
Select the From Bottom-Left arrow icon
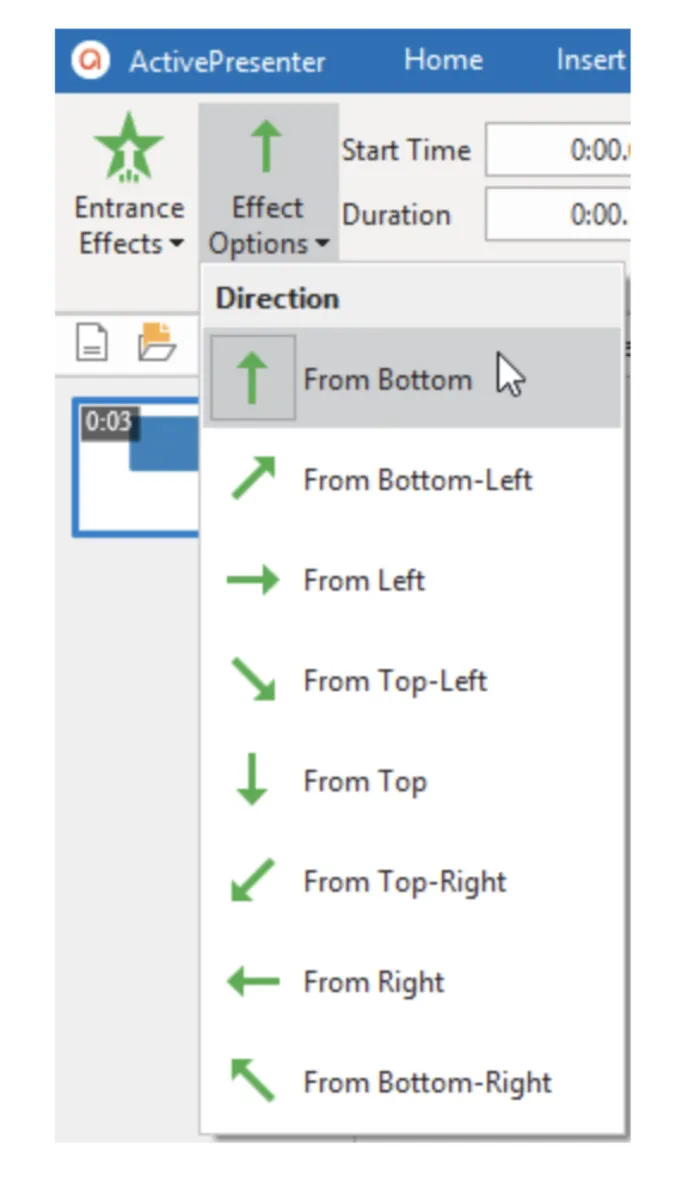(252, 480)
